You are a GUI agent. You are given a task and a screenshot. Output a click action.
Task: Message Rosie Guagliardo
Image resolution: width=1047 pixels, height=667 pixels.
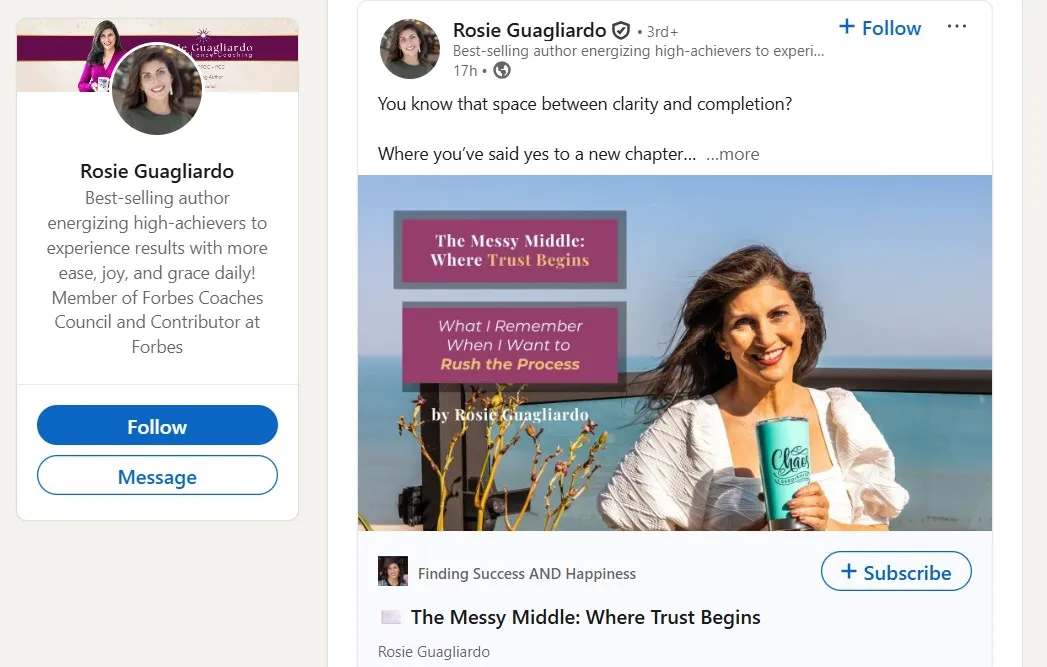coord(156,476)
